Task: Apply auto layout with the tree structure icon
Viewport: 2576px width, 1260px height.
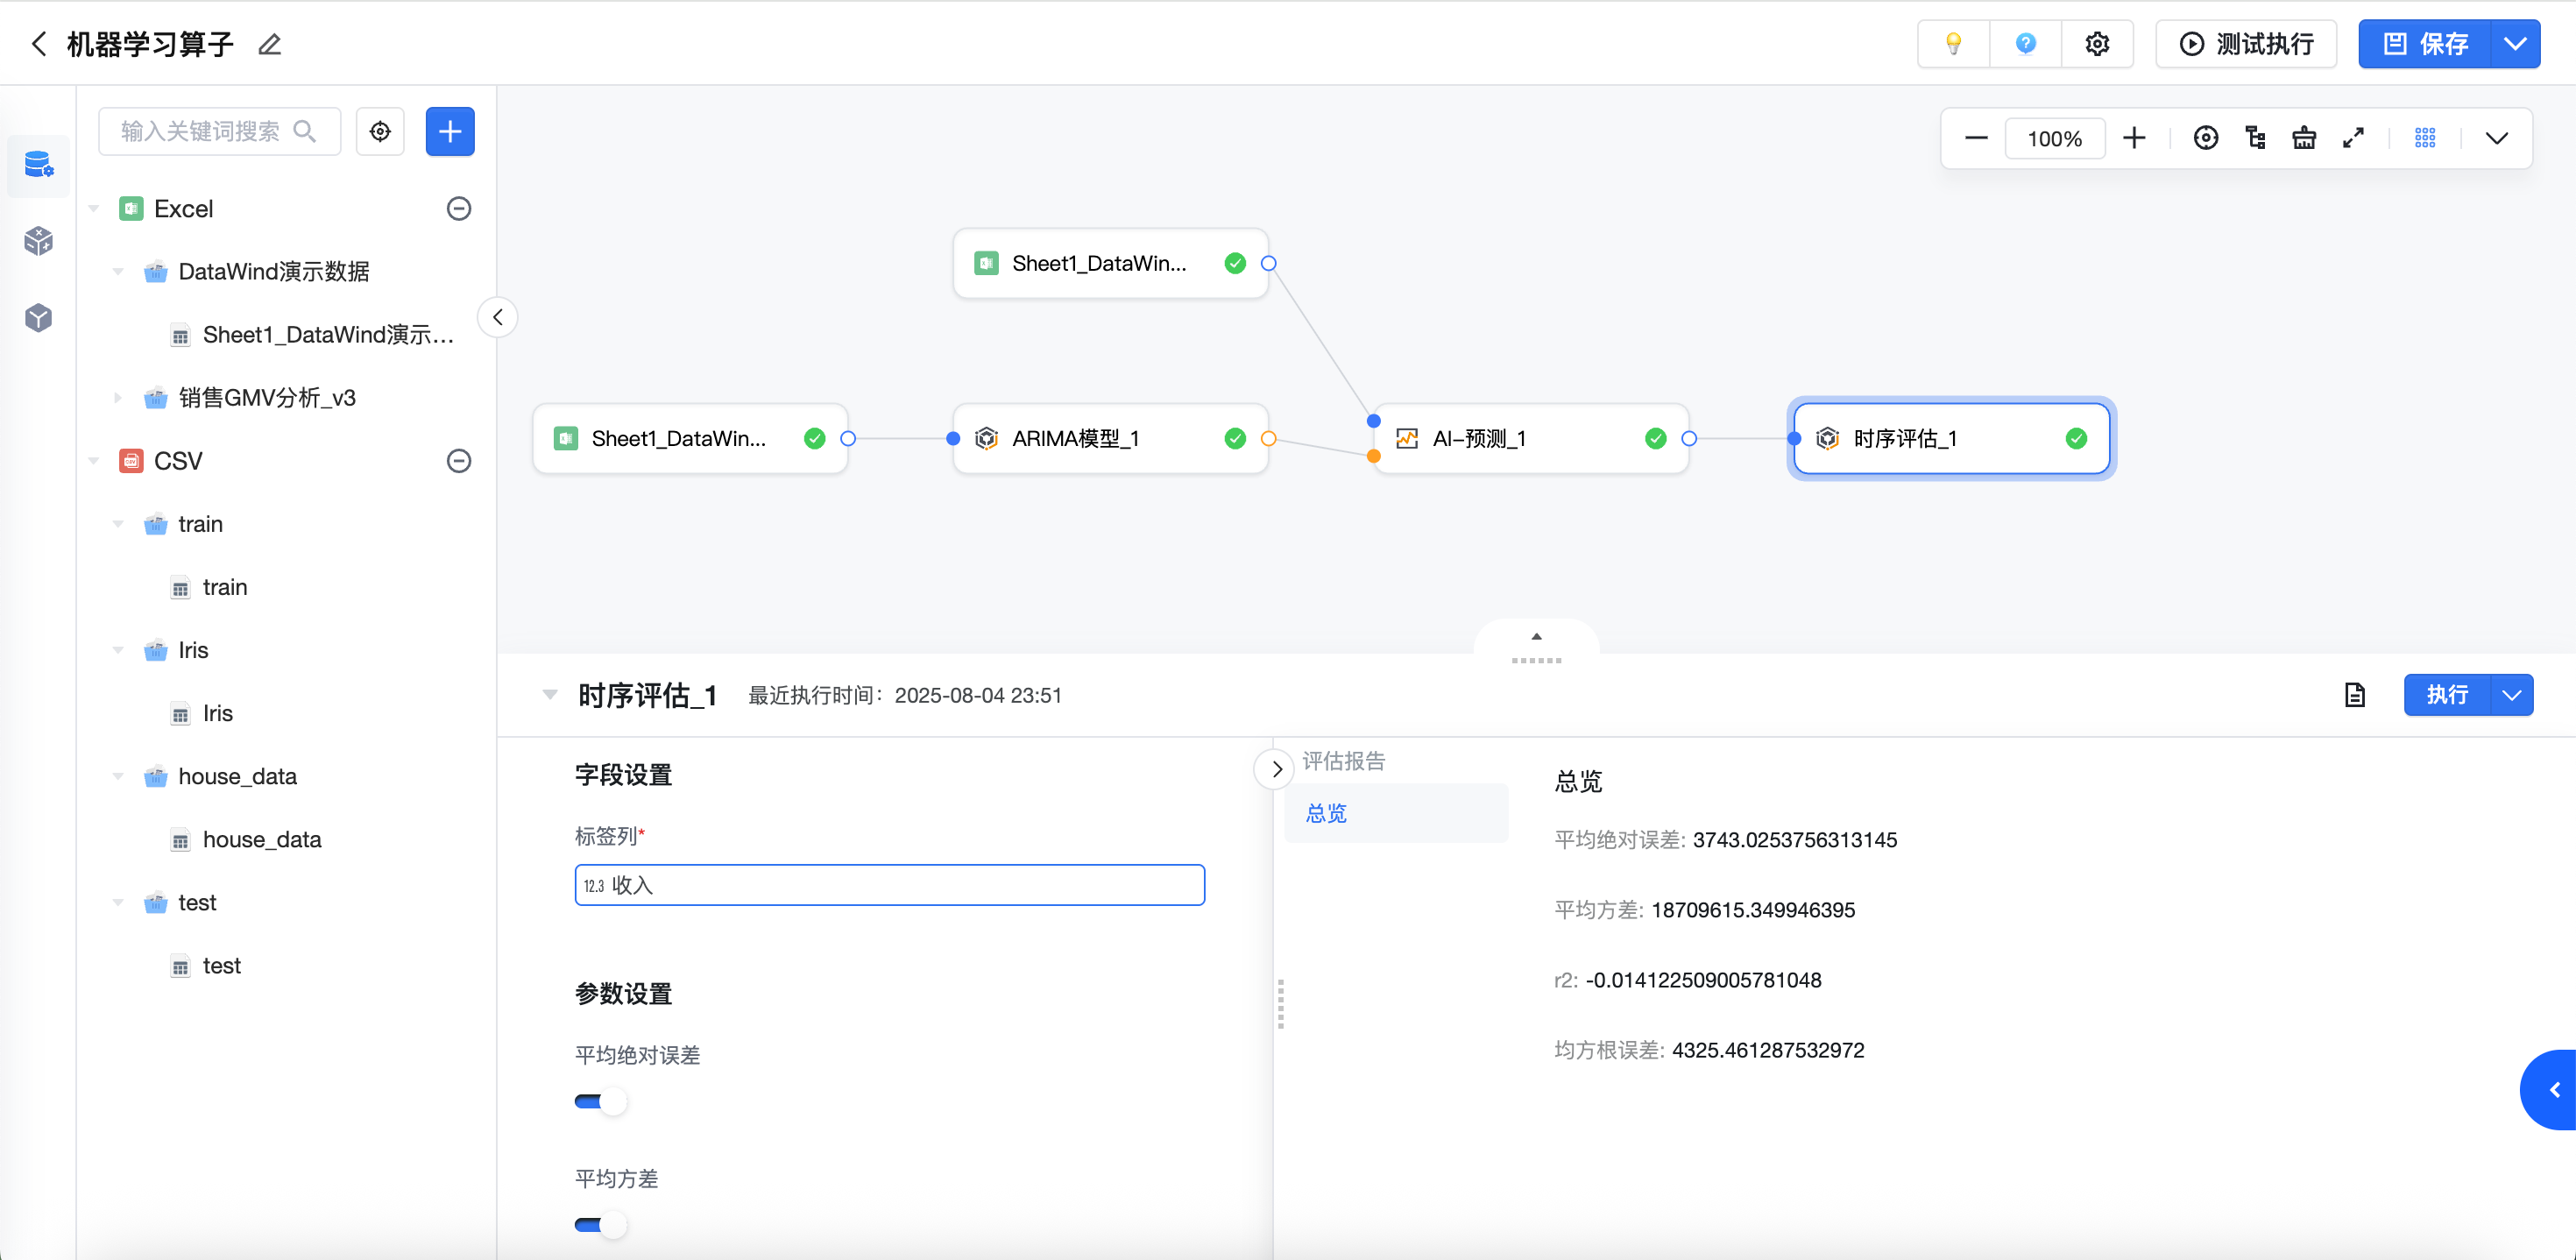Action: (x=2255, y=138)
